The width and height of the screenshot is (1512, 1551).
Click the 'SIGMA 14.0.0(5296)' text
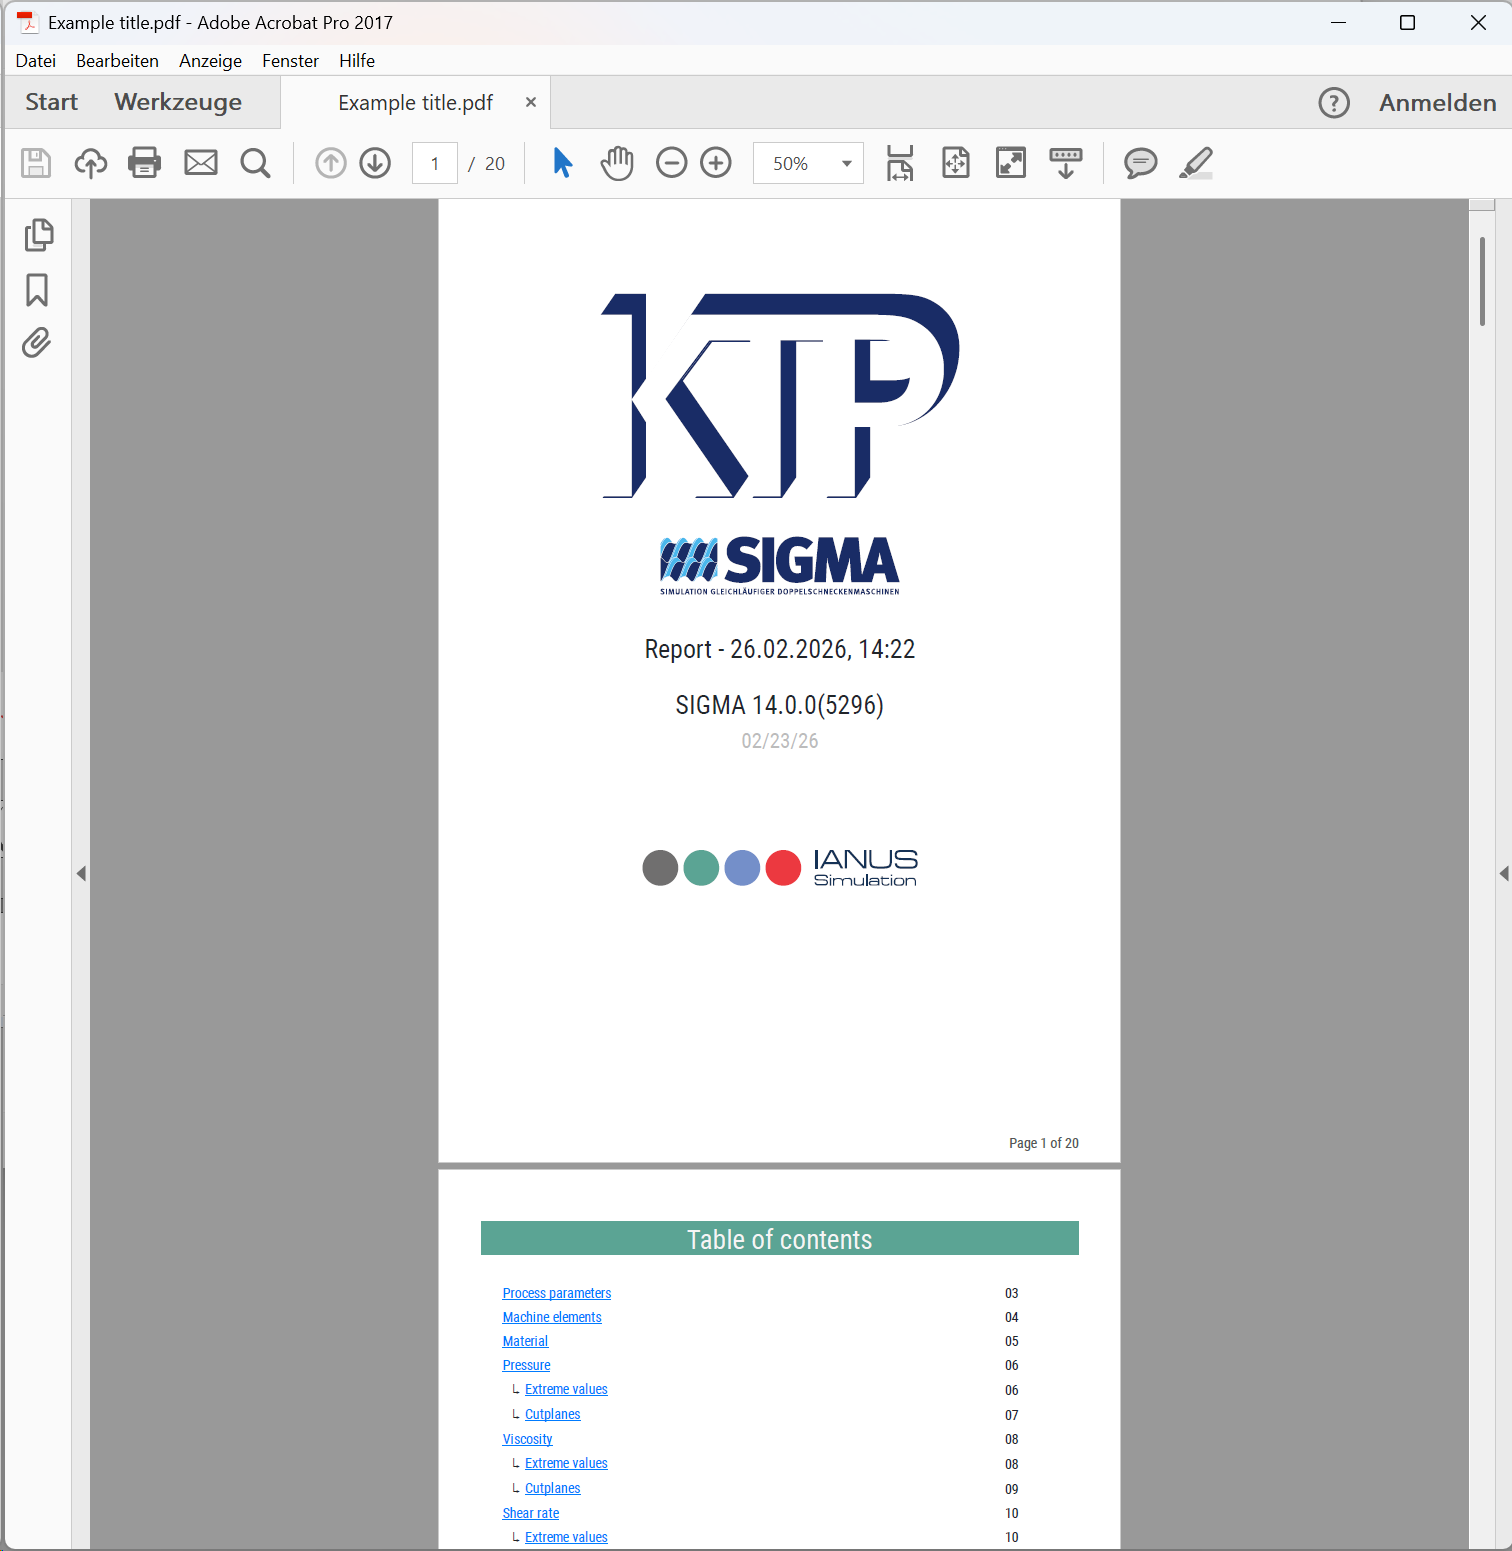(x=780, y=705)
